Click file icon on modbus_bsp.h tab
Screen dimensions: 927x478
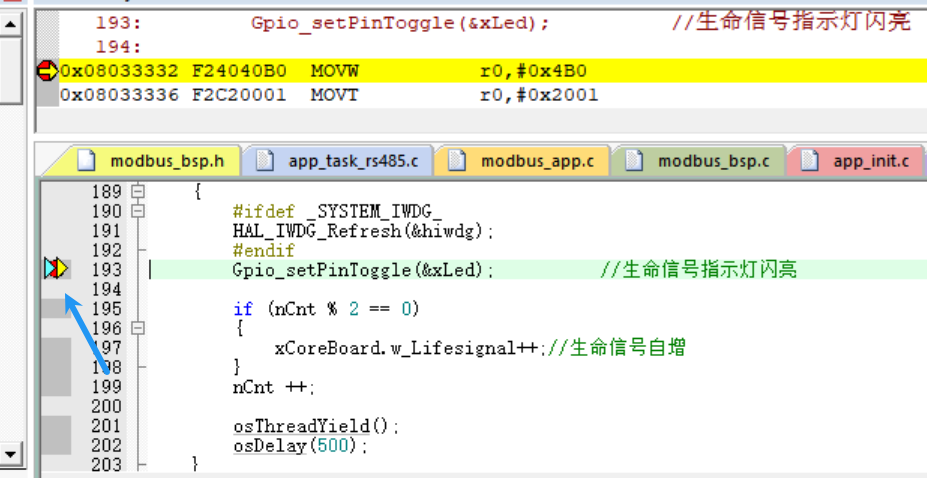tap(87, 161)
